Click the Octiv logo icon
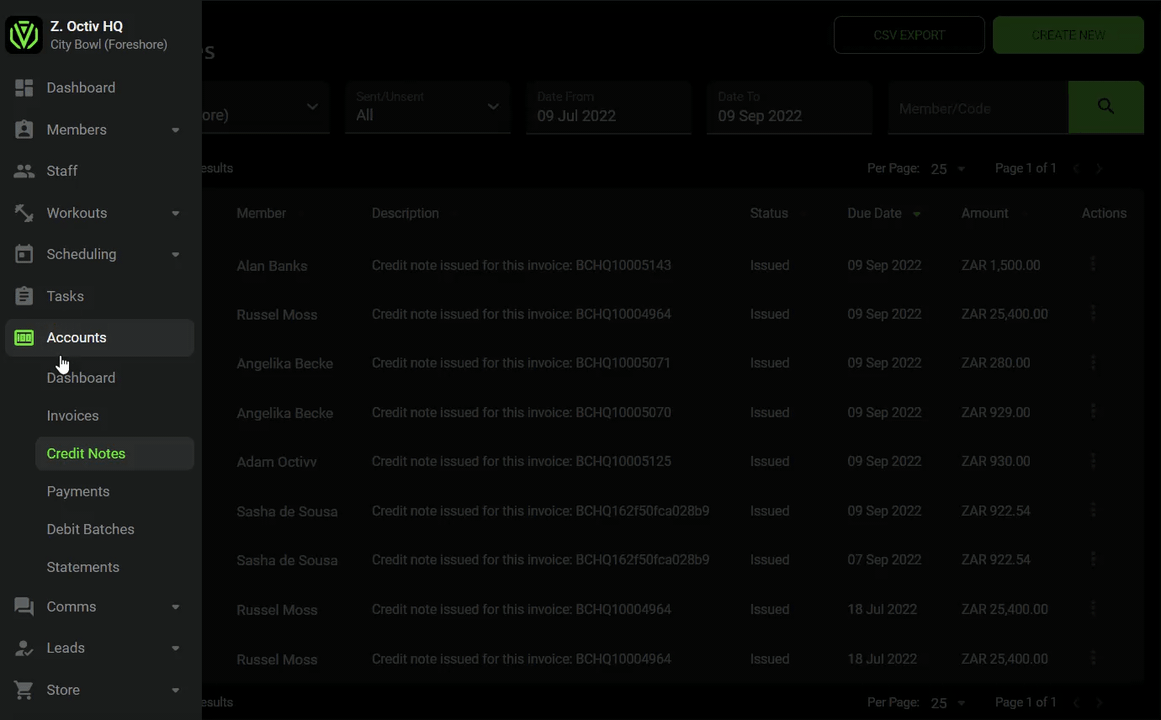The image size is (1161, 720). pyautogui.click(x=24, y=35)
